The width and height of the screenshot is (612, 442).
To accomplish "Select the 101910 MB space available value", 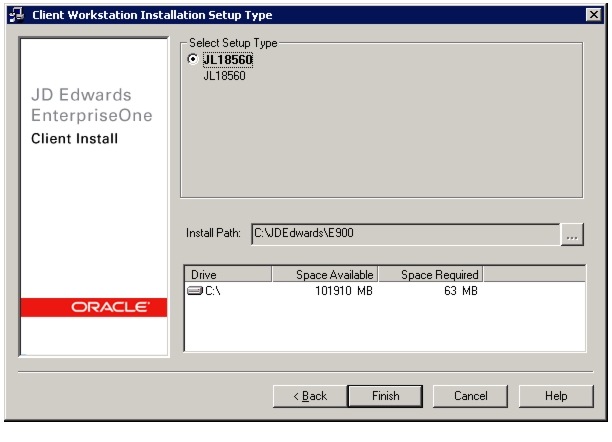I will click(x=344, y=291).
